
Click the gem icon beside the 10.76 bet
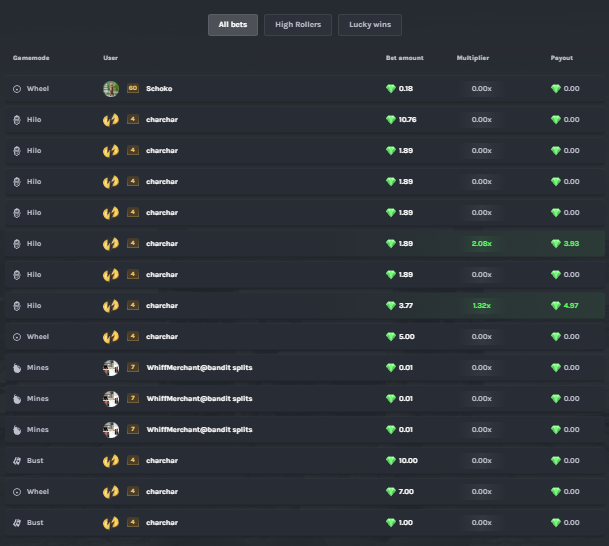click(x=391, y=120)
